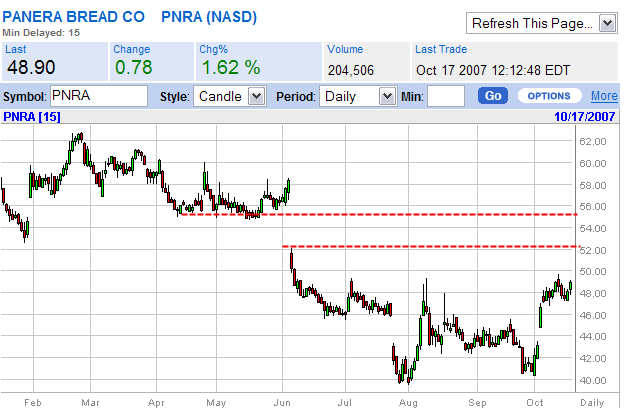The height and width of the screenshot is (408, 625).
Task: Click the 62.00 price axis label
Action: 593,142
